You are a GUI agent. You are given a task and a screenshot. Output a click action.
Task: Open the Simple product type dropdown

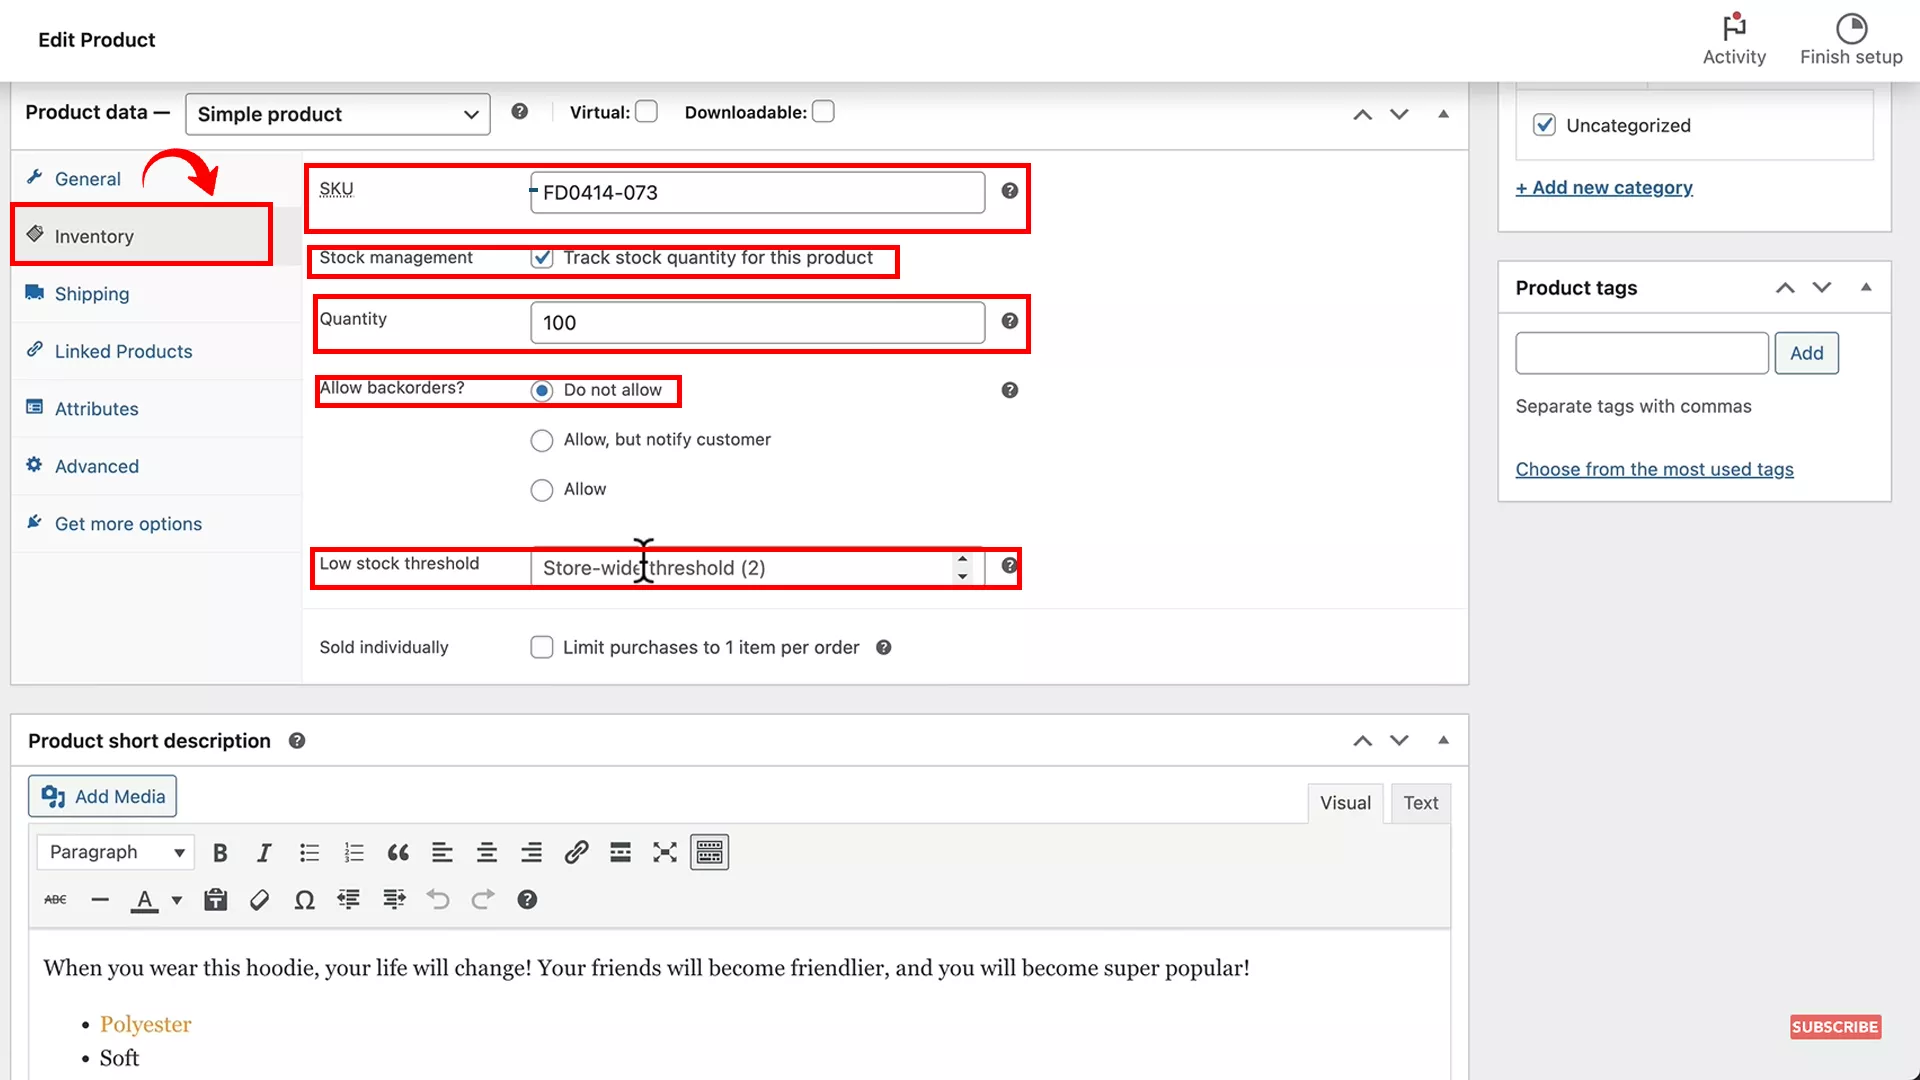[x=337, y=114]
